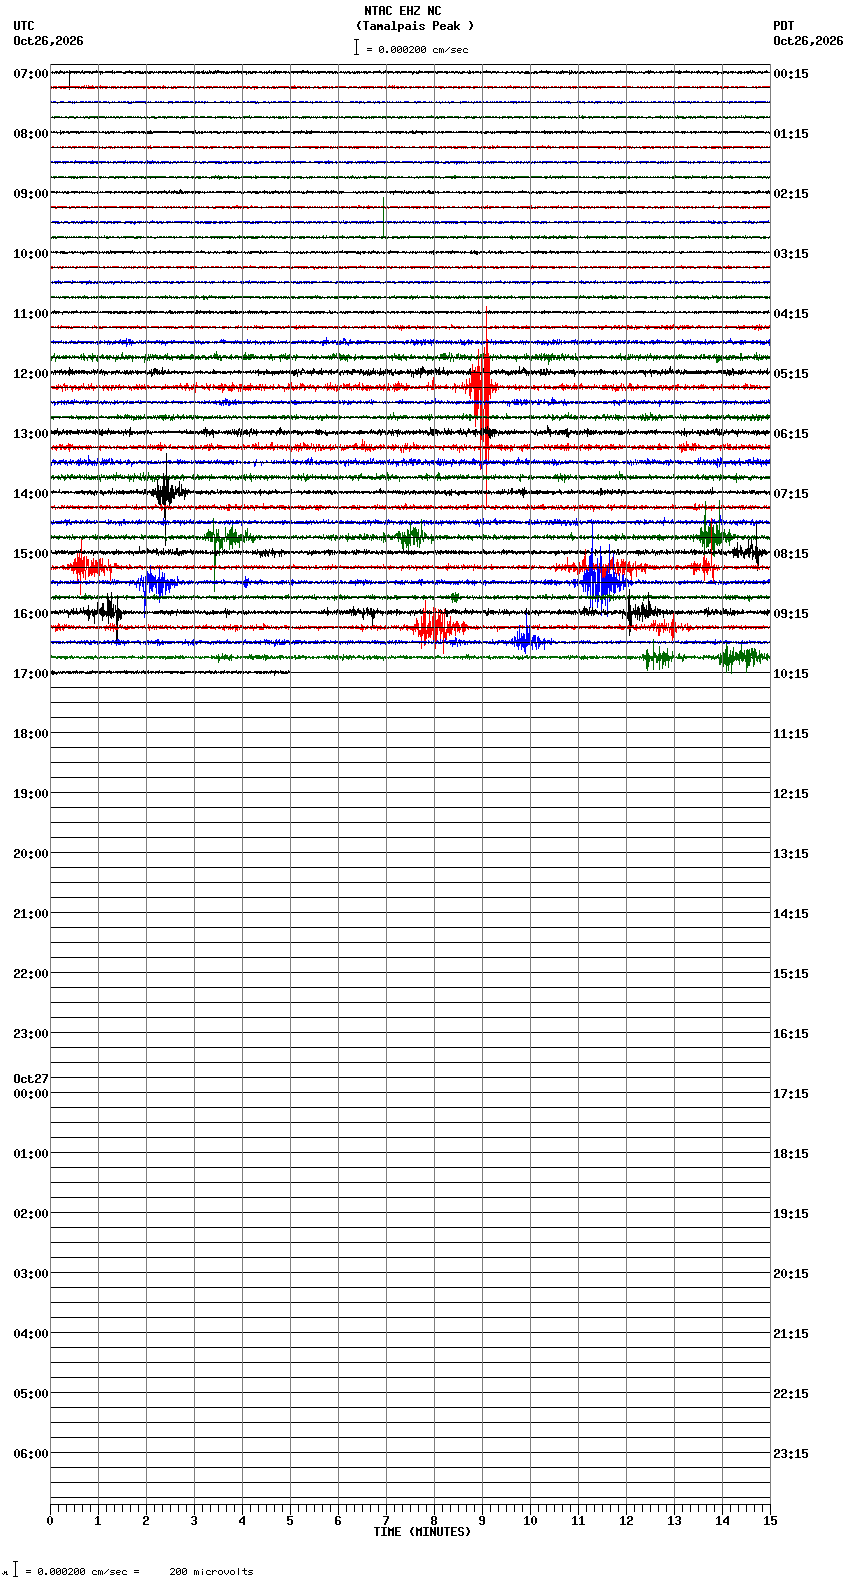
Task: Click the '15' minute tick label
Action: (x=770, y=1521)
